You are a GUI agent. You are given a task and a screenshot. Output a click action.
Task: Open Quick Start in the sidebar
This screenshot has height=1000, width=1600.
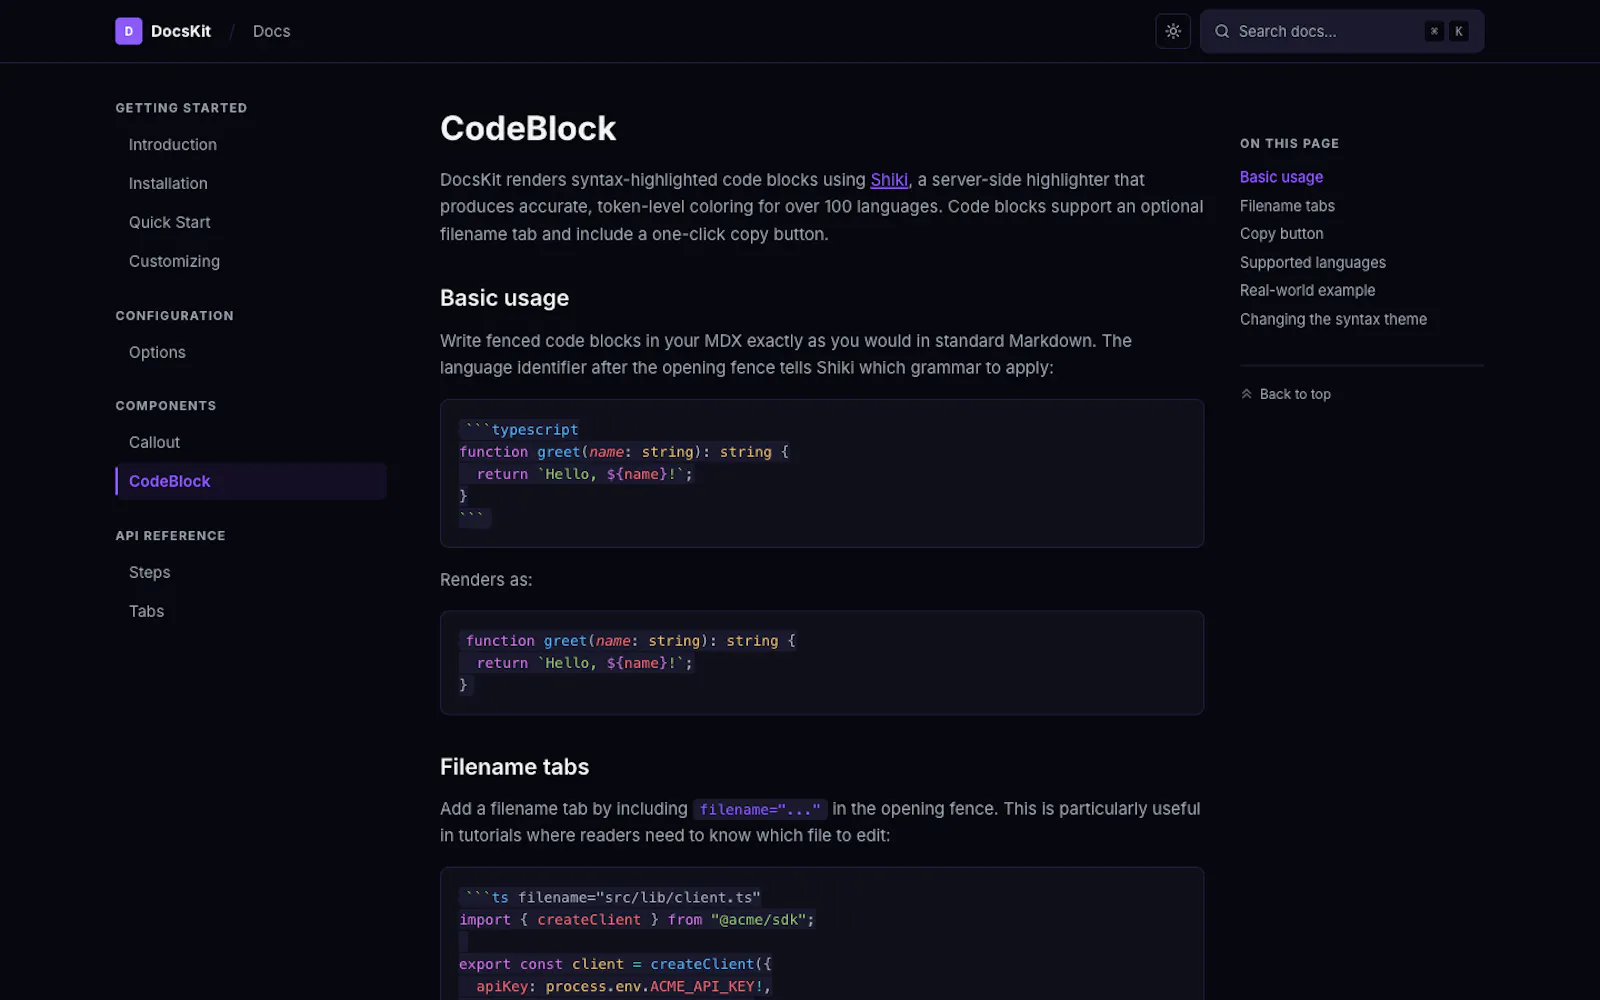pos(169,222)
